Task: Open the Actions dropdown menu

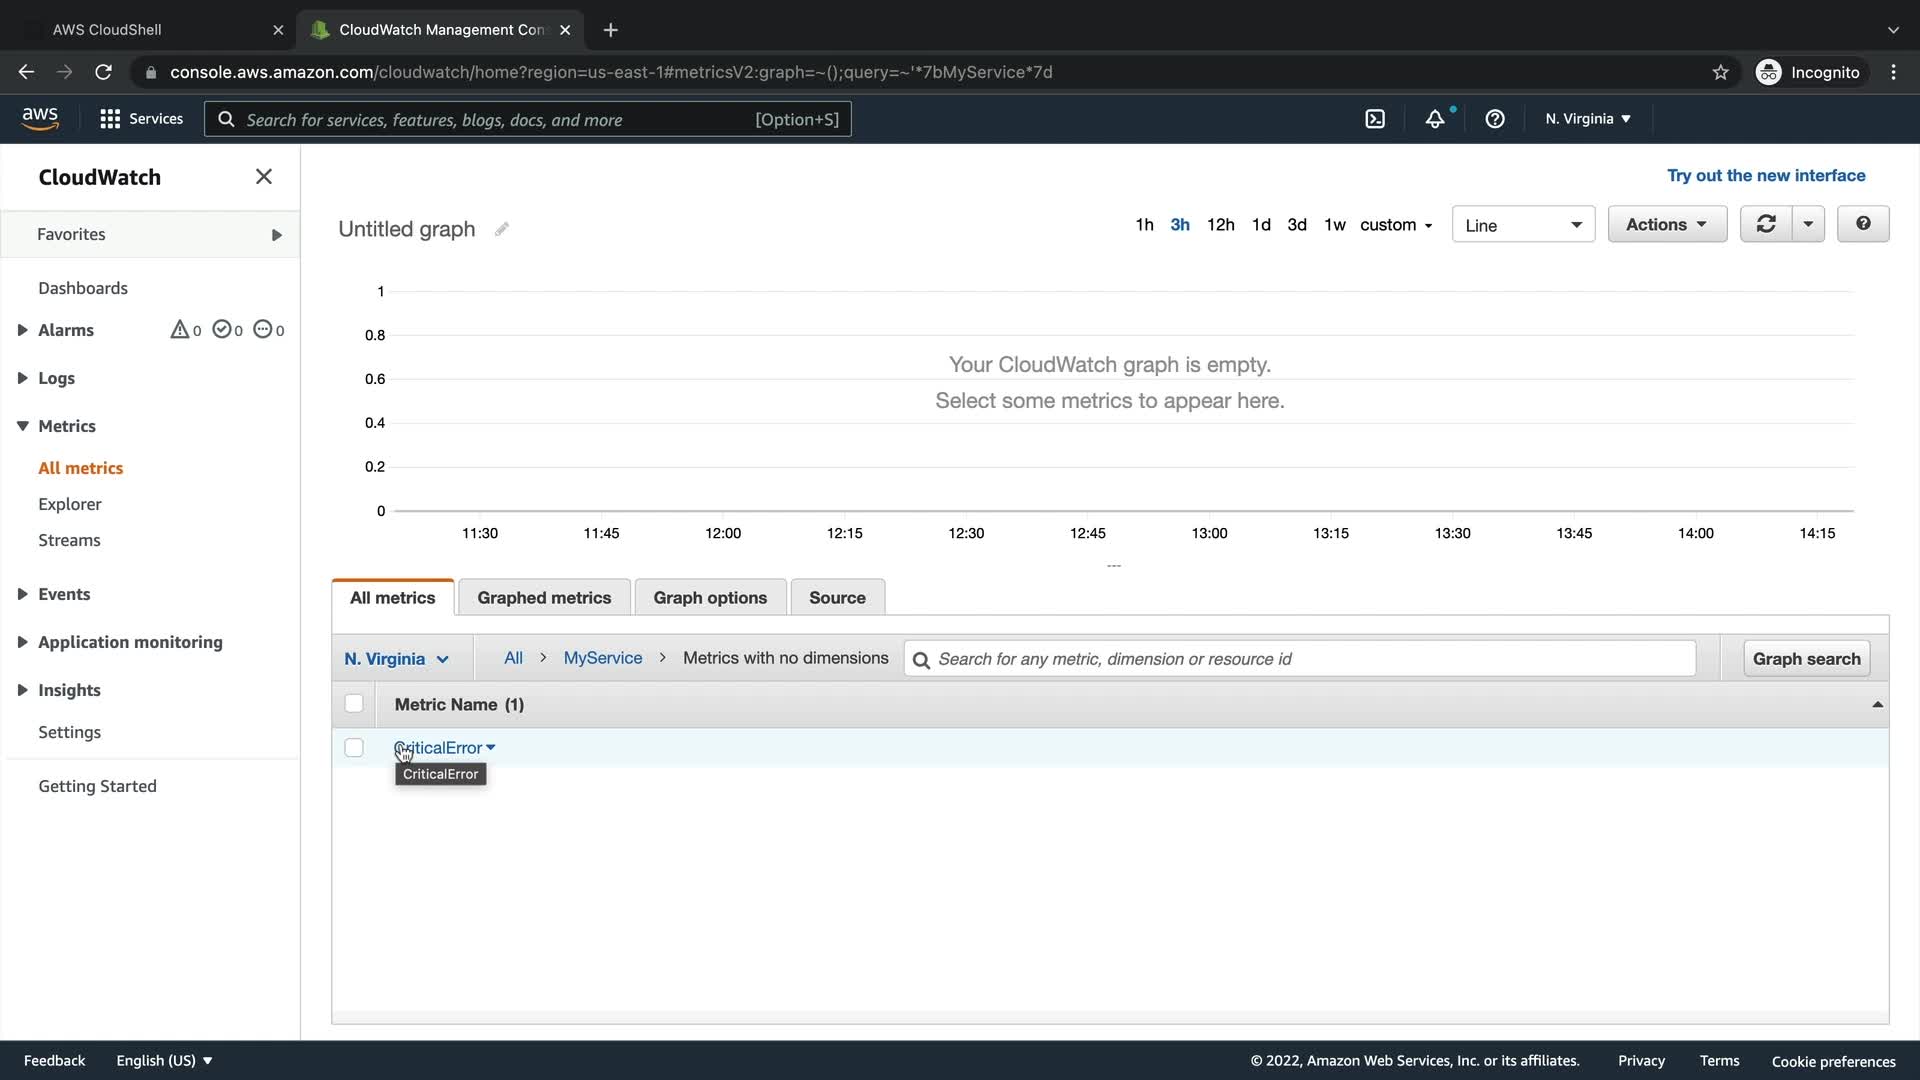Action: click(x=1666, y=224)
